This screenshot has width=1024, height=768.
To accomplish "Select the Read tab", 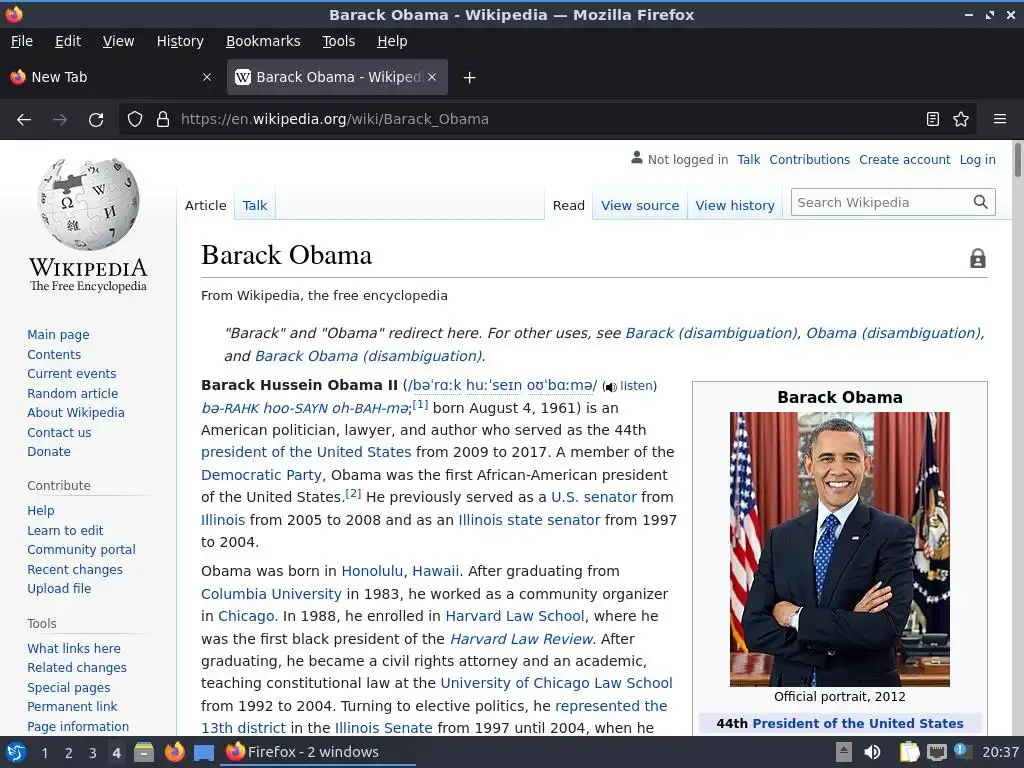I will (x=569, y=205).
